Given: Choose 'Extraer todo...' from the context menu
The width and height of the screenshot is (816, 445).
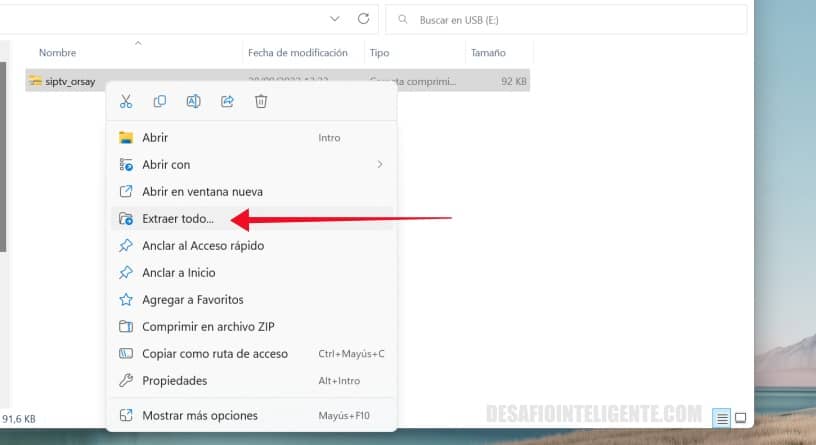Looking at the screenshot, I should pyautogui.click(x=185, y=218).
